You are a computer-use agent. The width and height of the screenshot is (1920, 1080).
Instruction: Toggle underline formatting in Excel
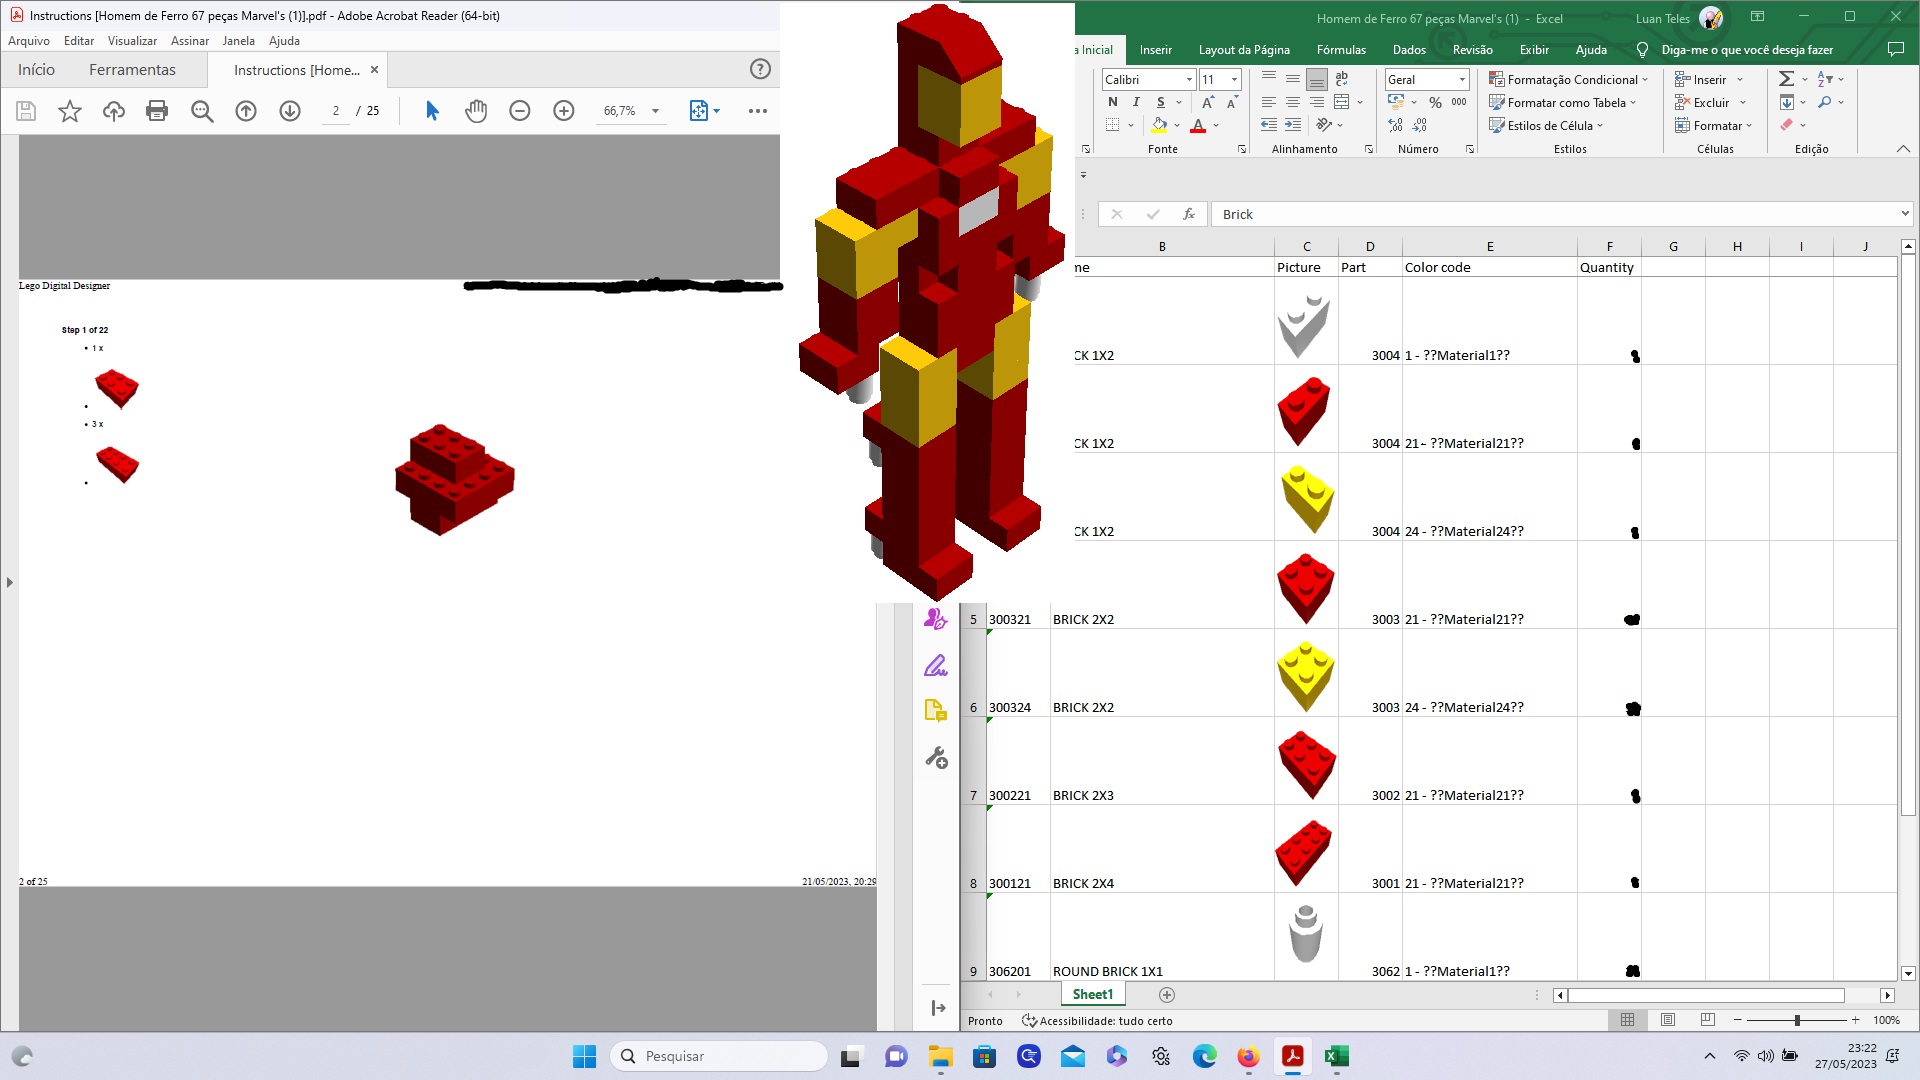1160,102
